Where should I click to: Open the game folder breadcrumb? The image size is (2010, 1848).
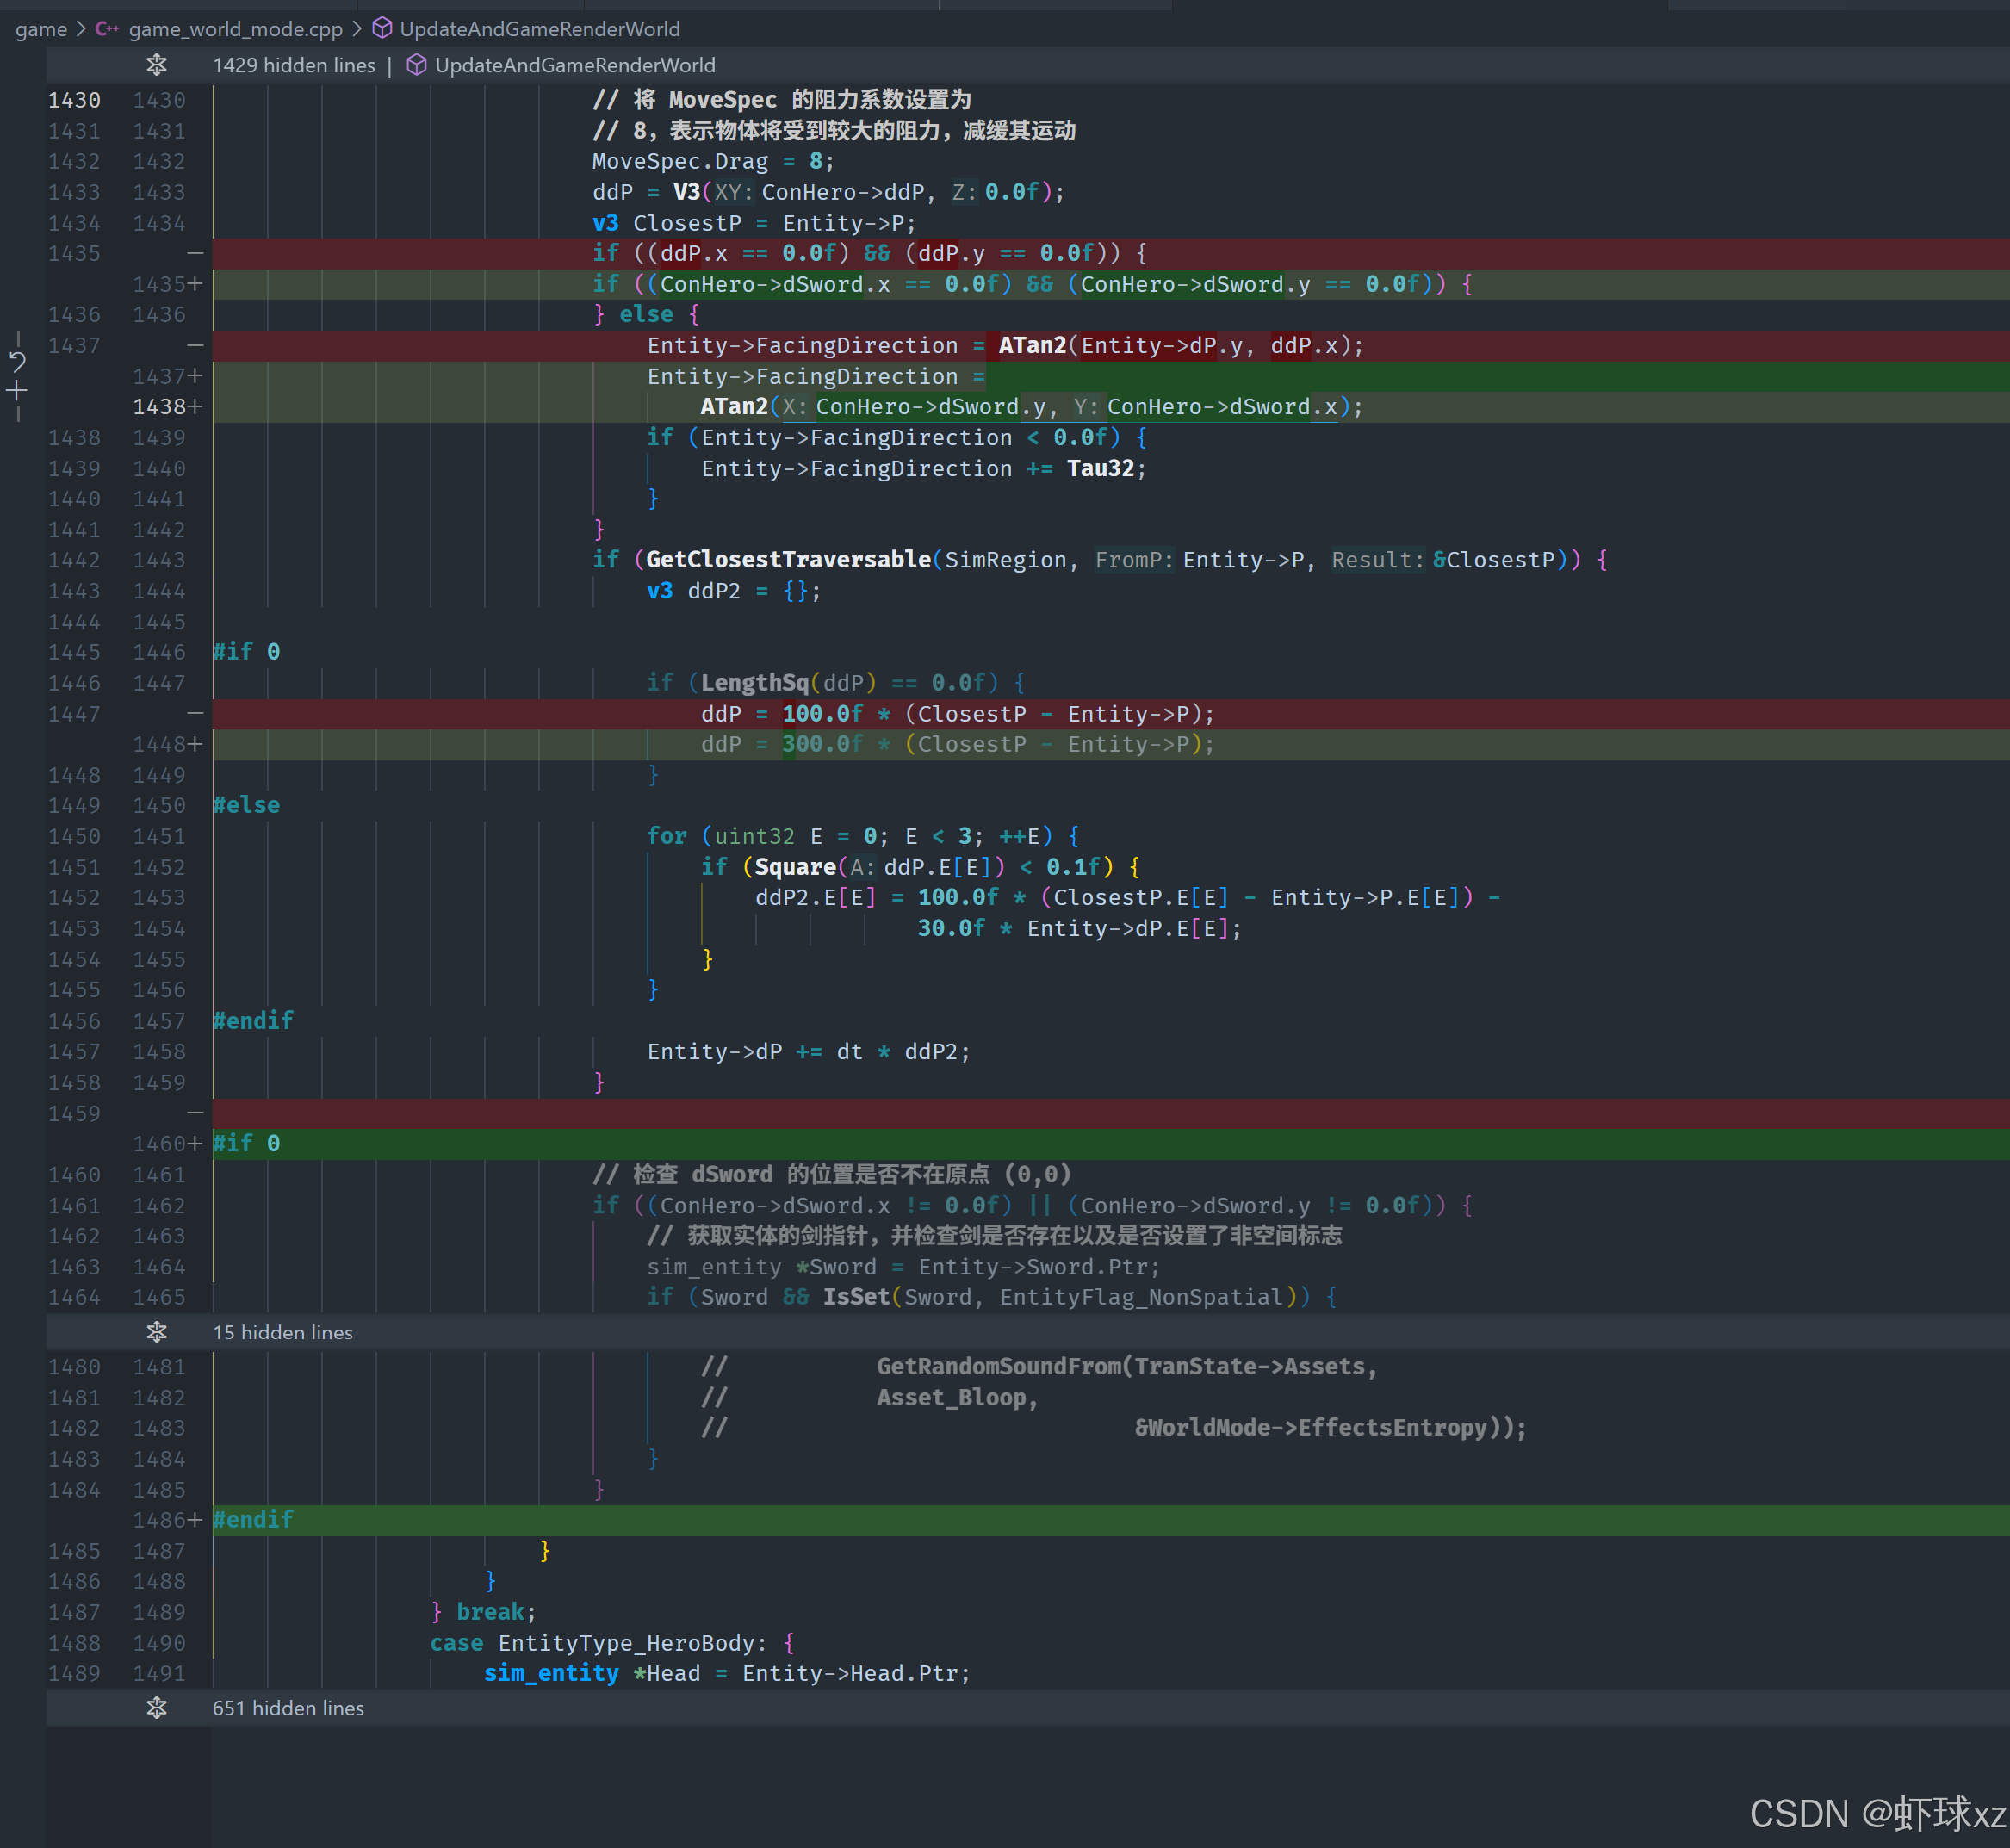pos(41,29)
